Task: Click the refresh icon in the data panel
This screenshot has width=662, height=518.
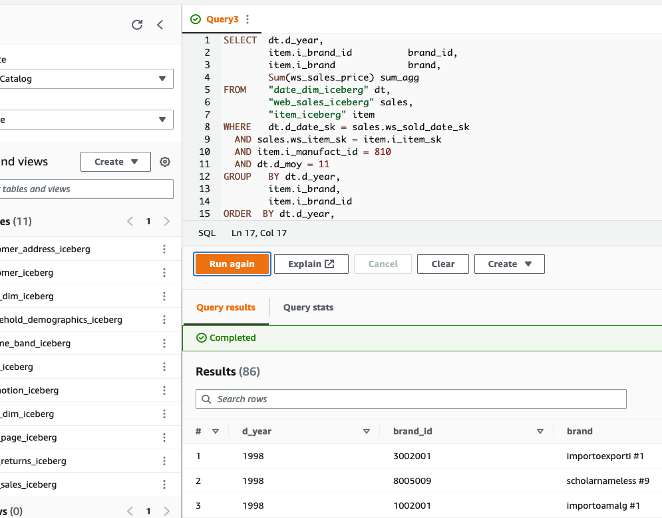Action: [x=137, y=25]
